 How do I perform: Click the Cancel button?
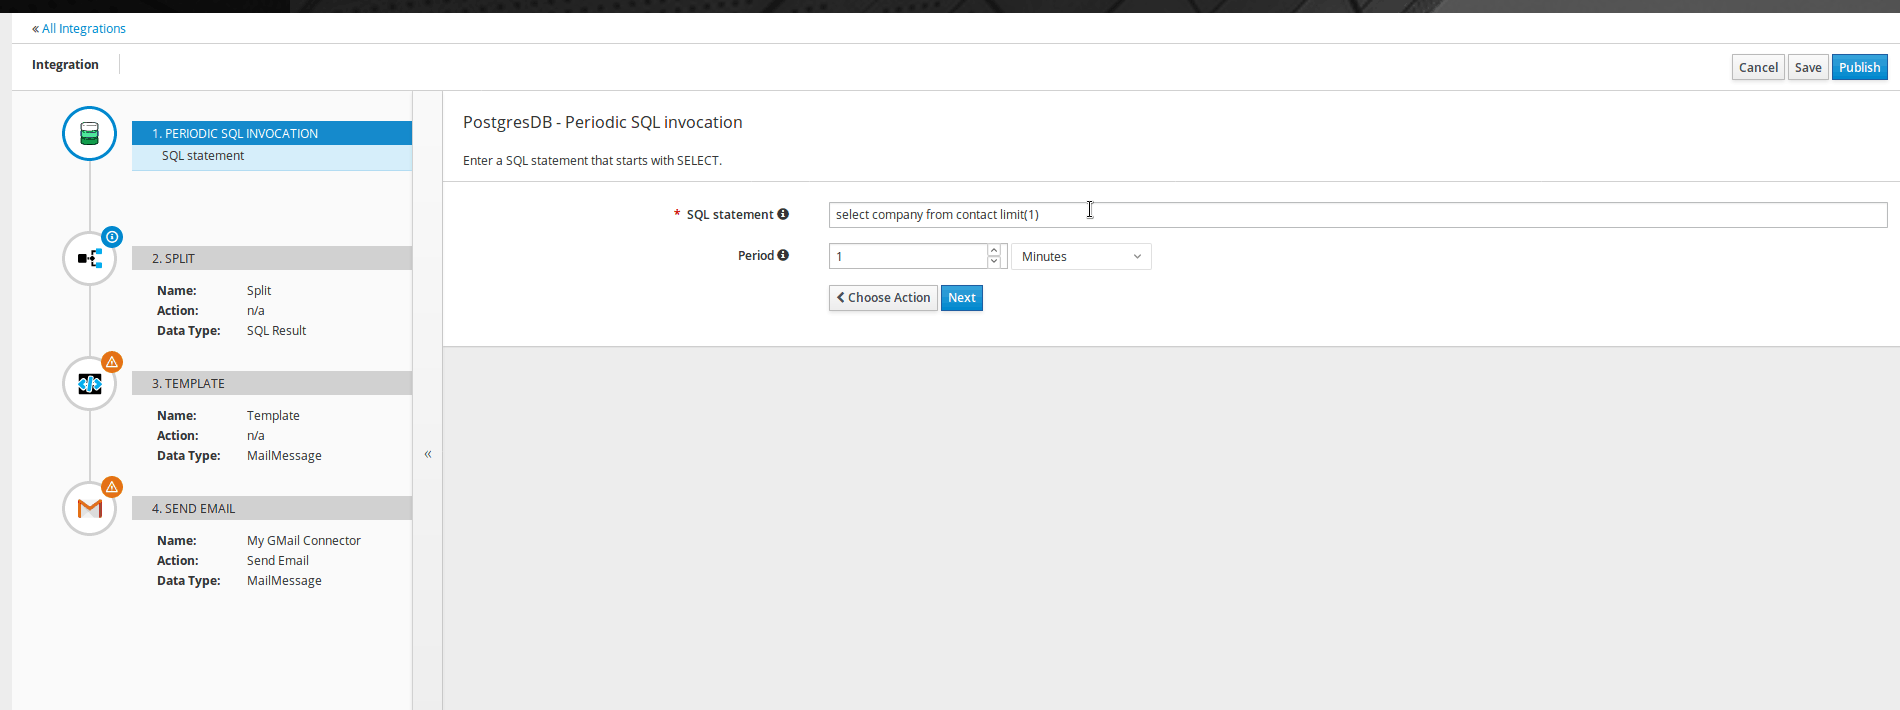click(x=1758, y=67)
